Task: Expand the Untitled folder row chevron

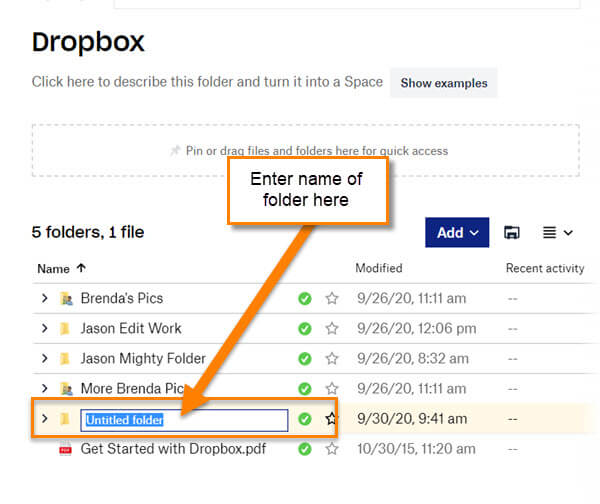Action: [44, 419]
